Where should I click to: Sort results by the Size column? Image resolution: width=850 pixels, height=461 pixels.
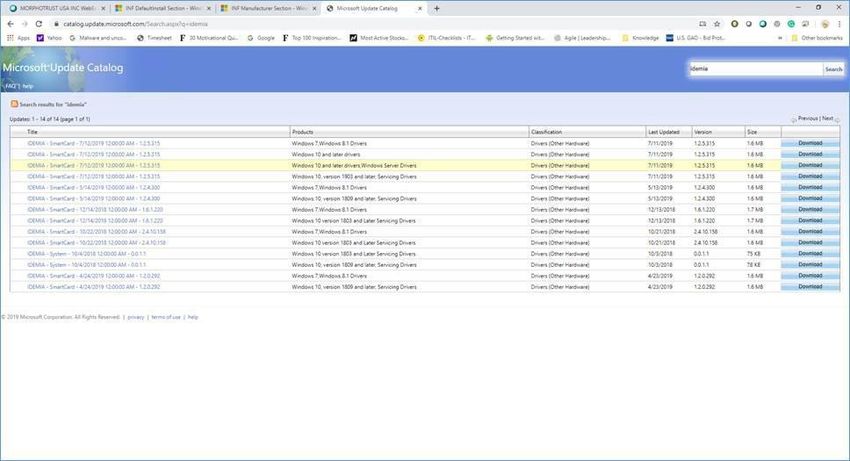(751, 132)
